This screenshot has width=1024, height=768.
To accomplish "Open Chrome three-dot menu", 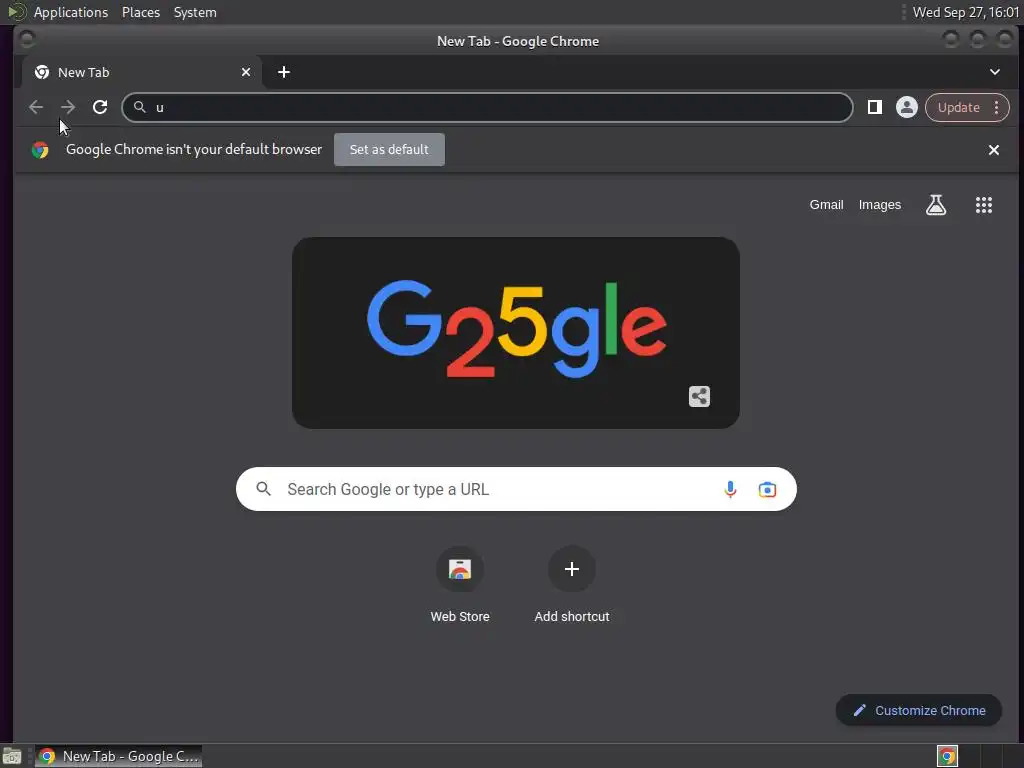I will pyautogui.click(x=997, y=107).
